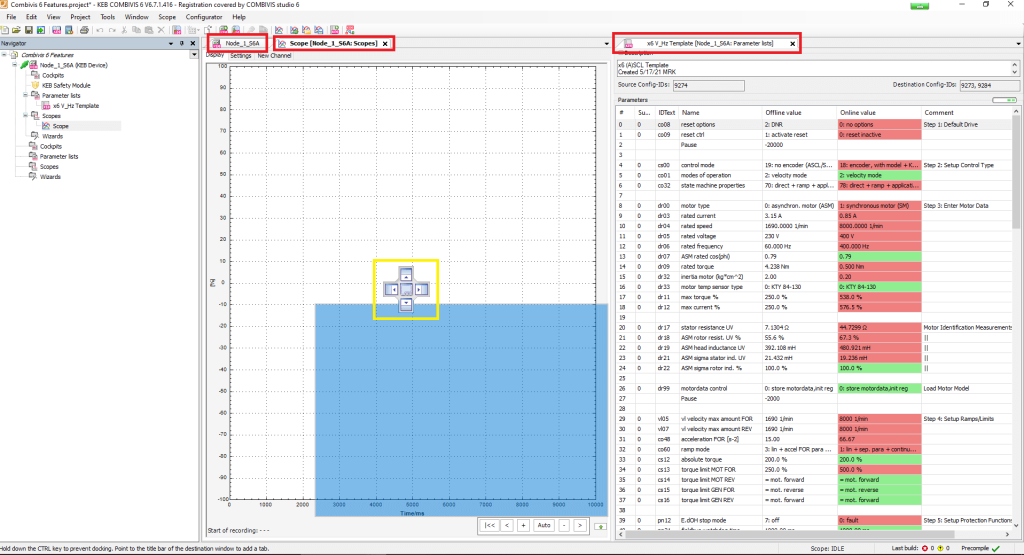The image size is (1024, 555).
Task: Click the center dock target in docking guide
Action: pyautogui.click(x=406, y=289)
